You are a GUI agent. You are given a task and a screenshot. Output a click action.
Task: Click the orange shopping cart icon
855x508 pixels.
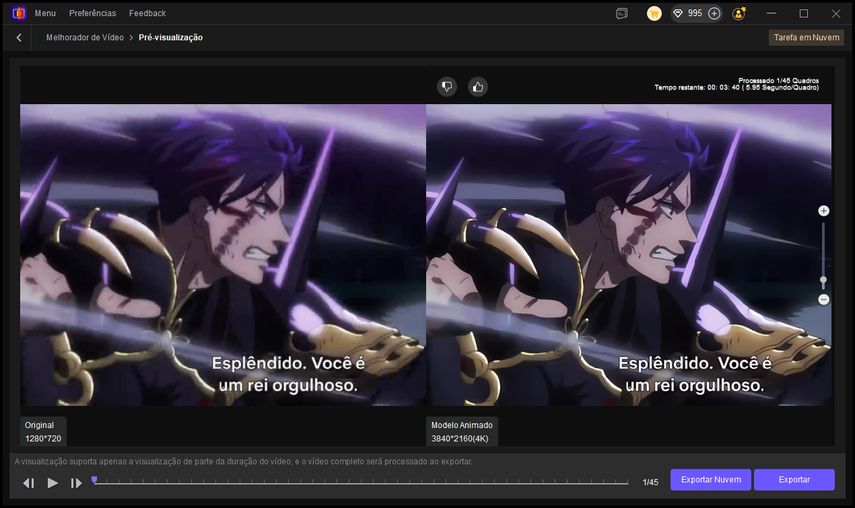pyautogui.click(x=654, y=14)
